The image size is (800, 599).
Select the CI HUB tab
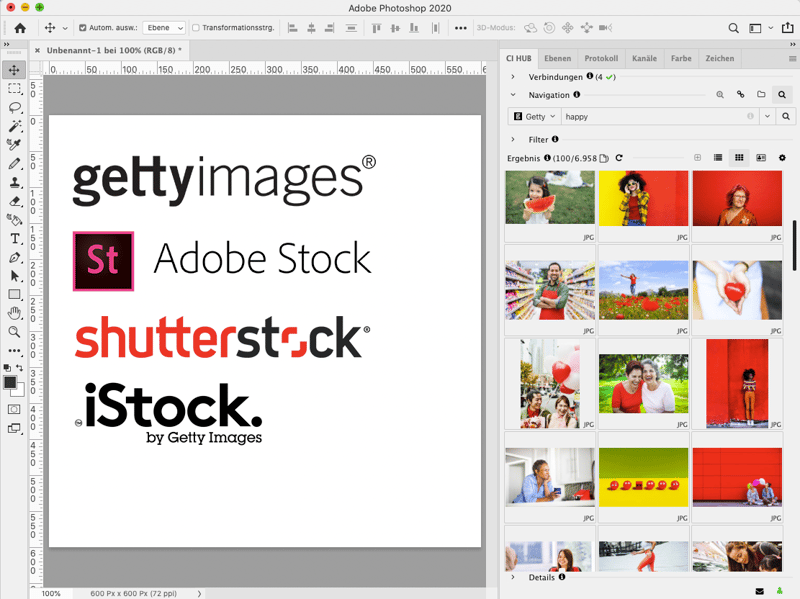click(519, 58)
